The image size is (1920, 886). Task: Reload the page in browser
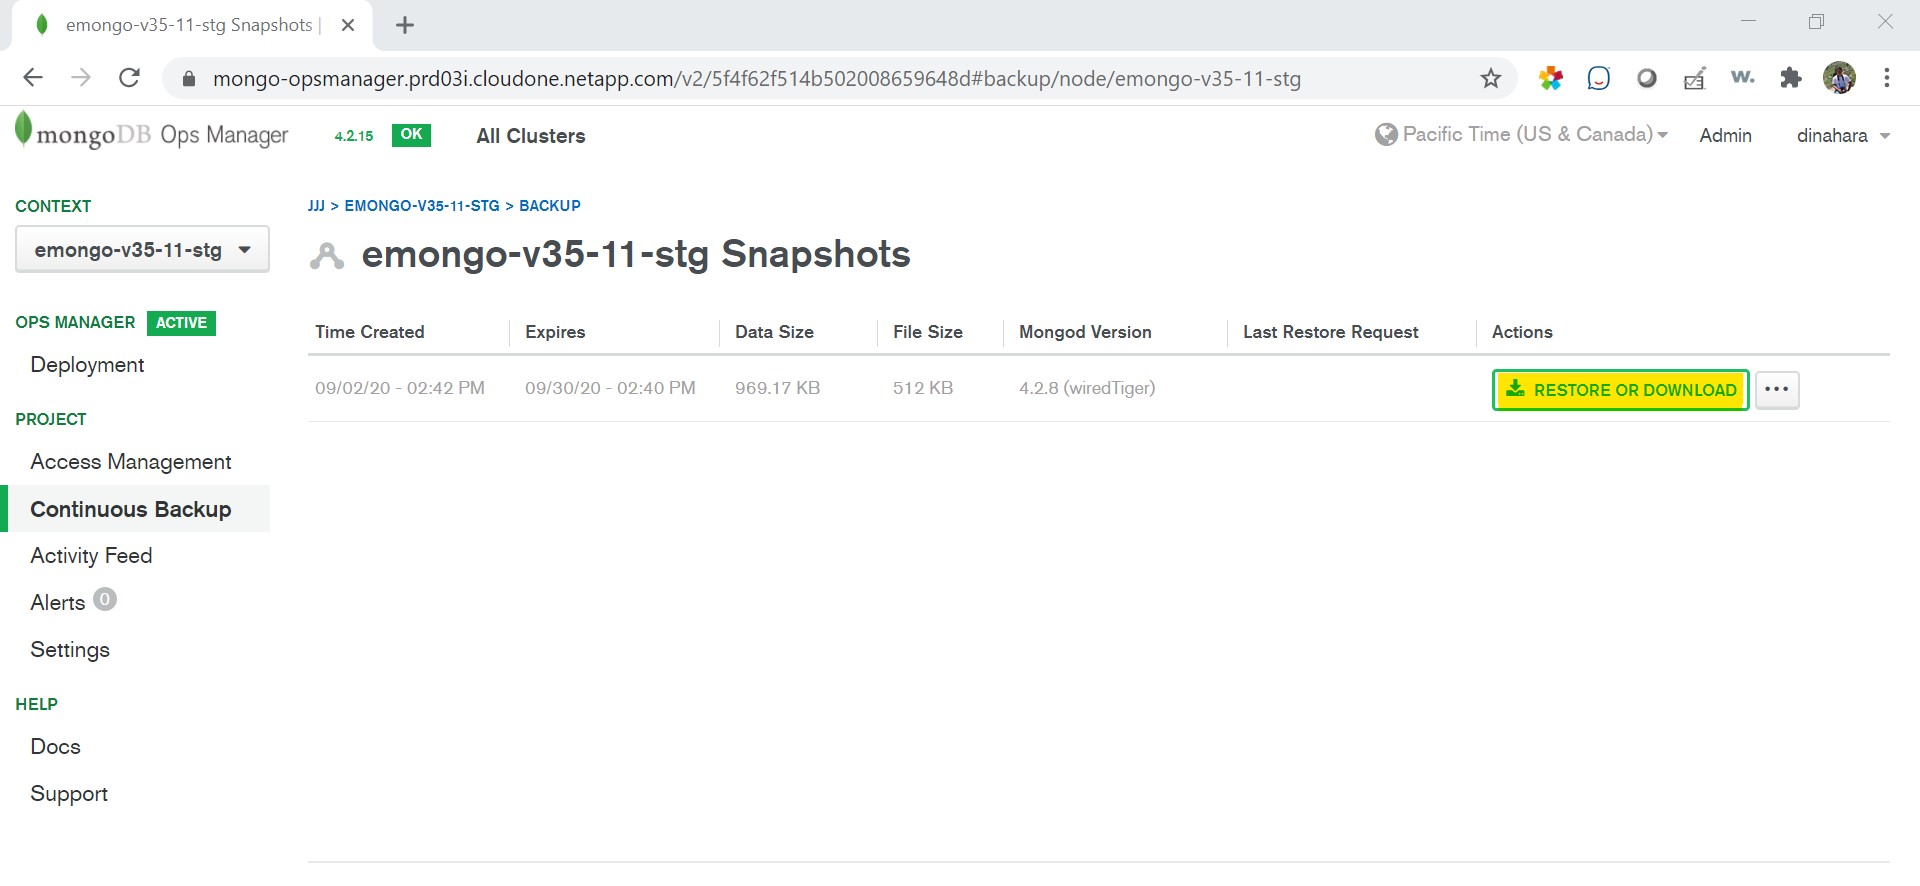tap(129, 78)
